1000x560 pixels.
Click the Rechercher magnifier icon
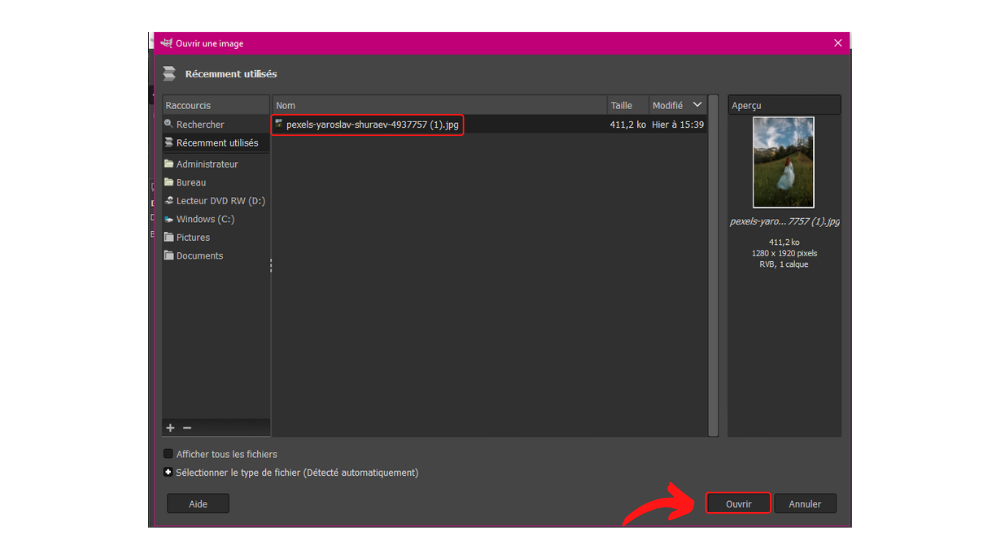pyautogui.click(x=168, y=124)
